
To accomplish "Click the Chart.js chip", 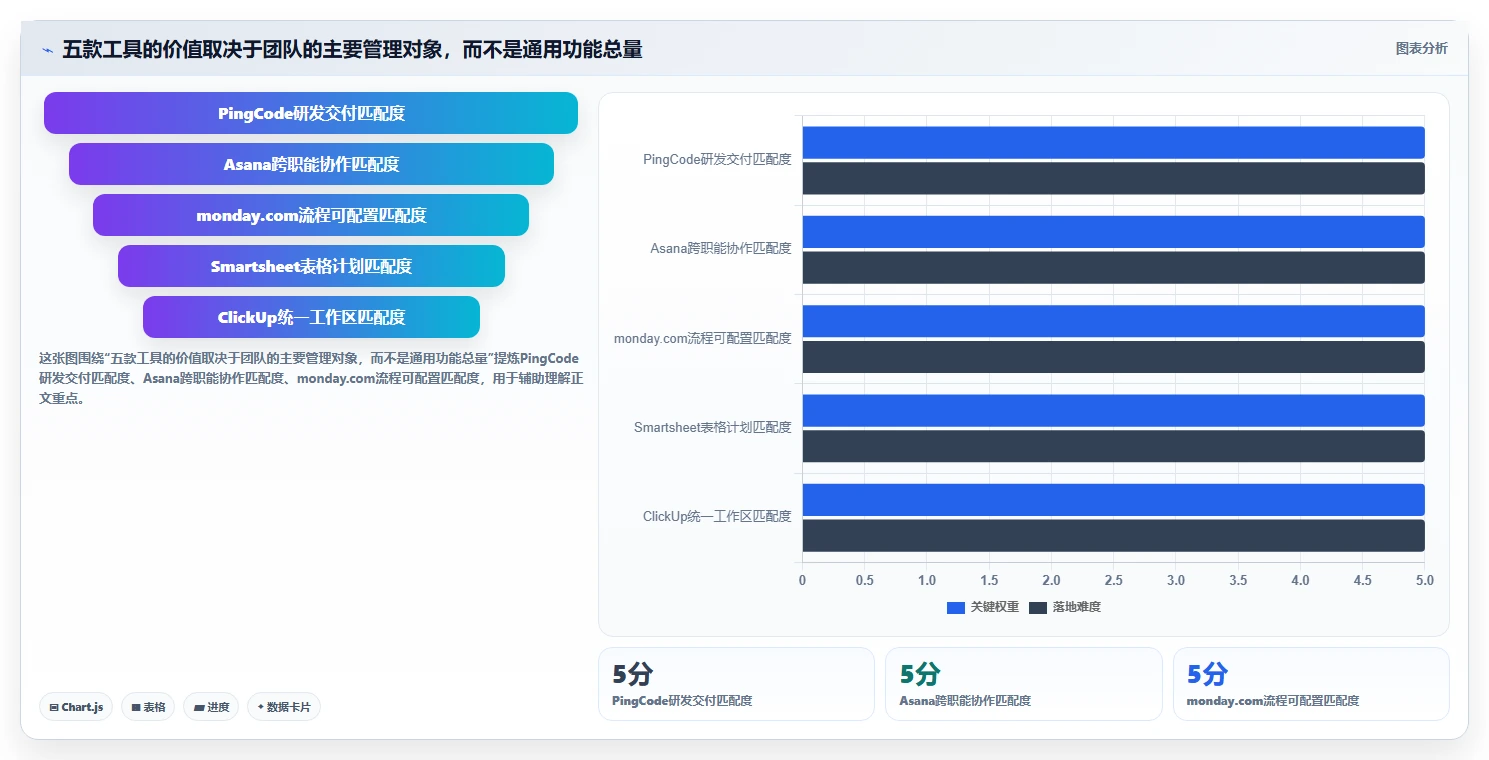I will (x=77, y=707).
